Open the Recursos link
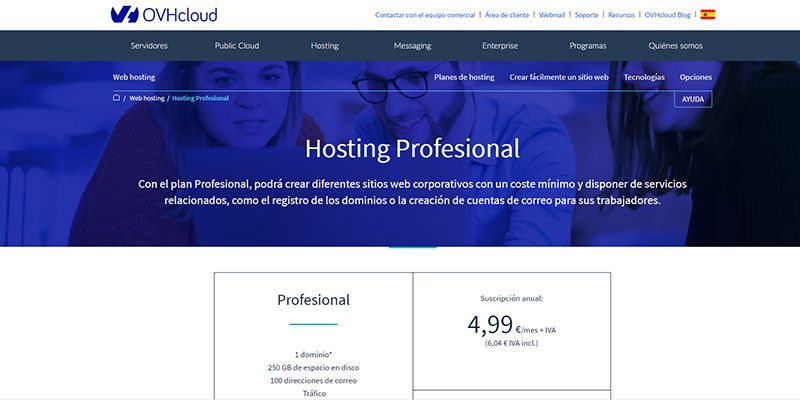This screenshot has height=400, width=800. pyautogui.click(x=621, y=15)
